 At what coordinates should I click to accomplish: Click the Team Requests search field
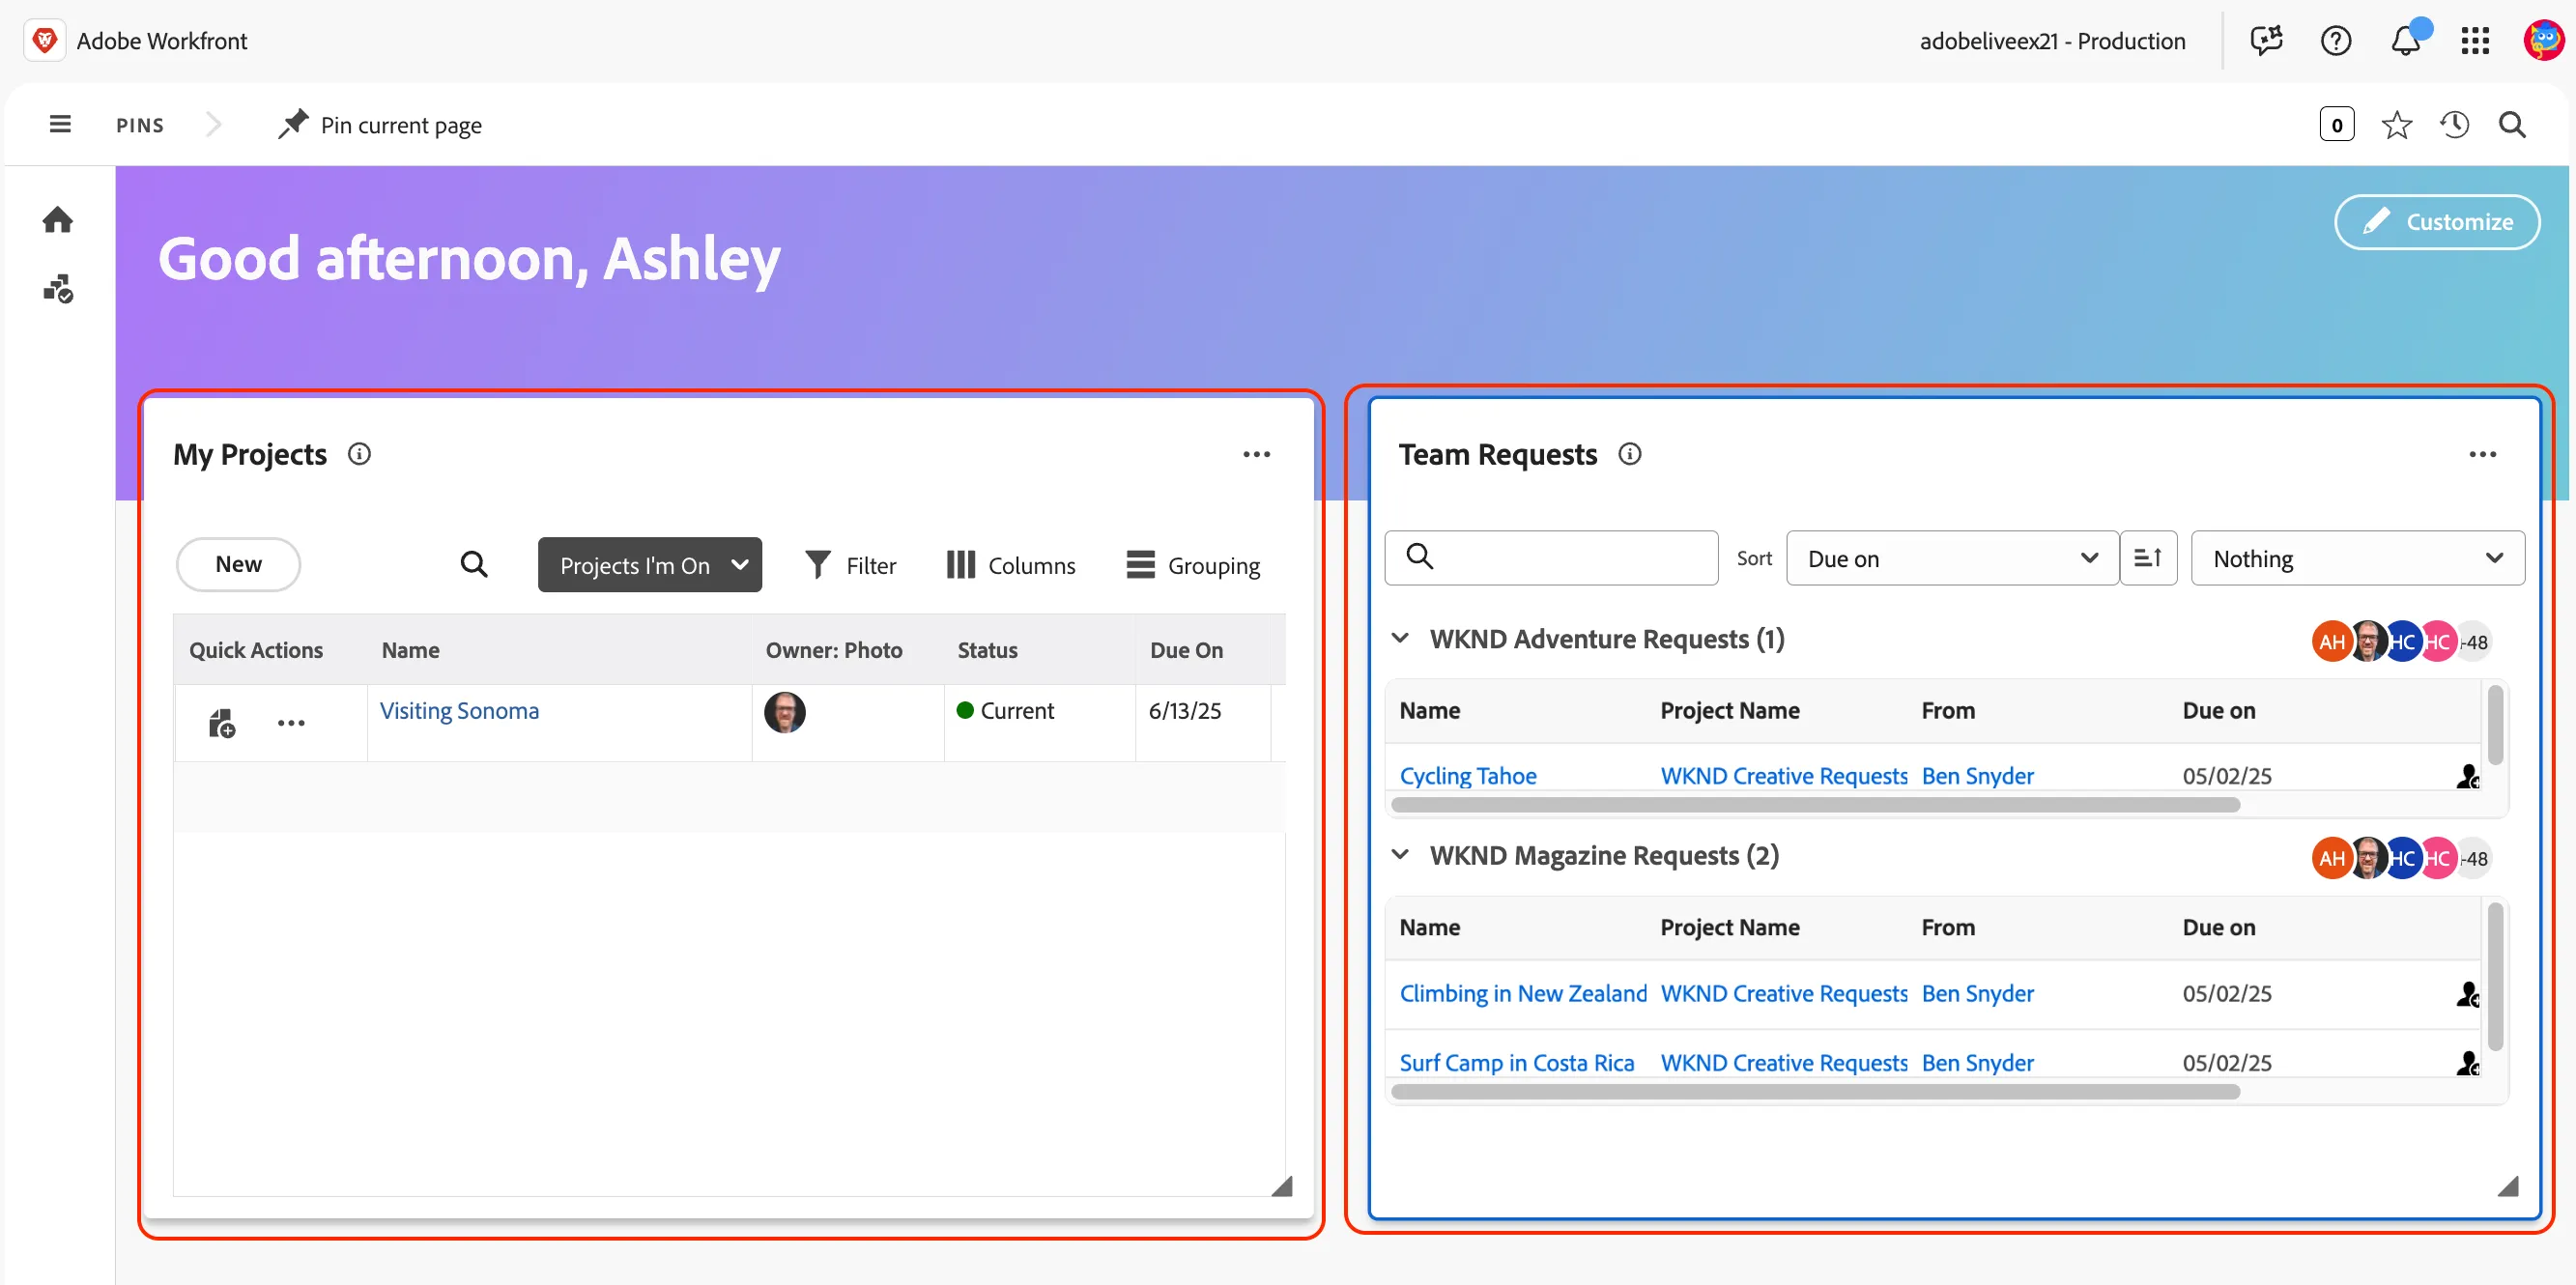[x=1551, y=558]
